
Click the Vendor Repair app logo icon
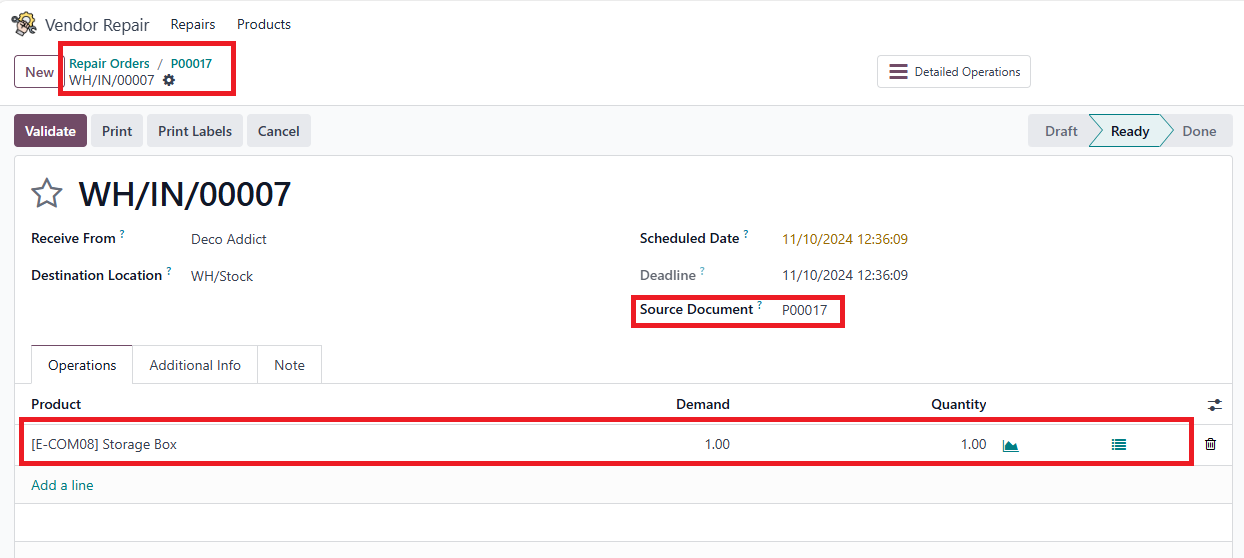pyautogui.click(x=24, y=24)
